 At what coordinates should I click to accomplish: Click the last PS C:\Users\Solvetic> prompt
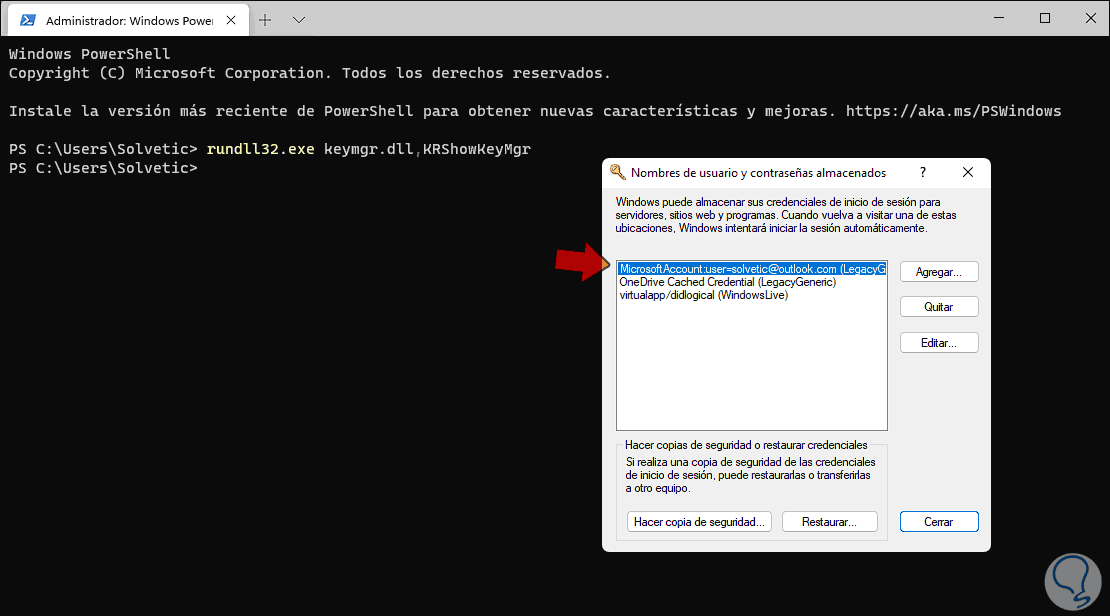point(103,169)
